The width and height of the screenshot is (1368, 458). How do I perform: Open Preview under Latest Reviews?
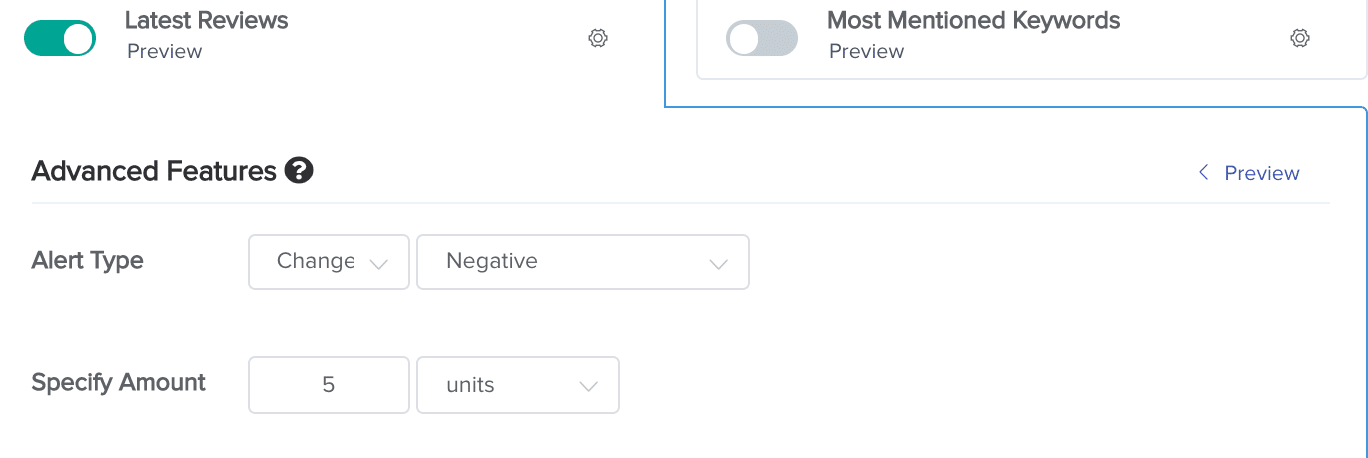point(165,51)
